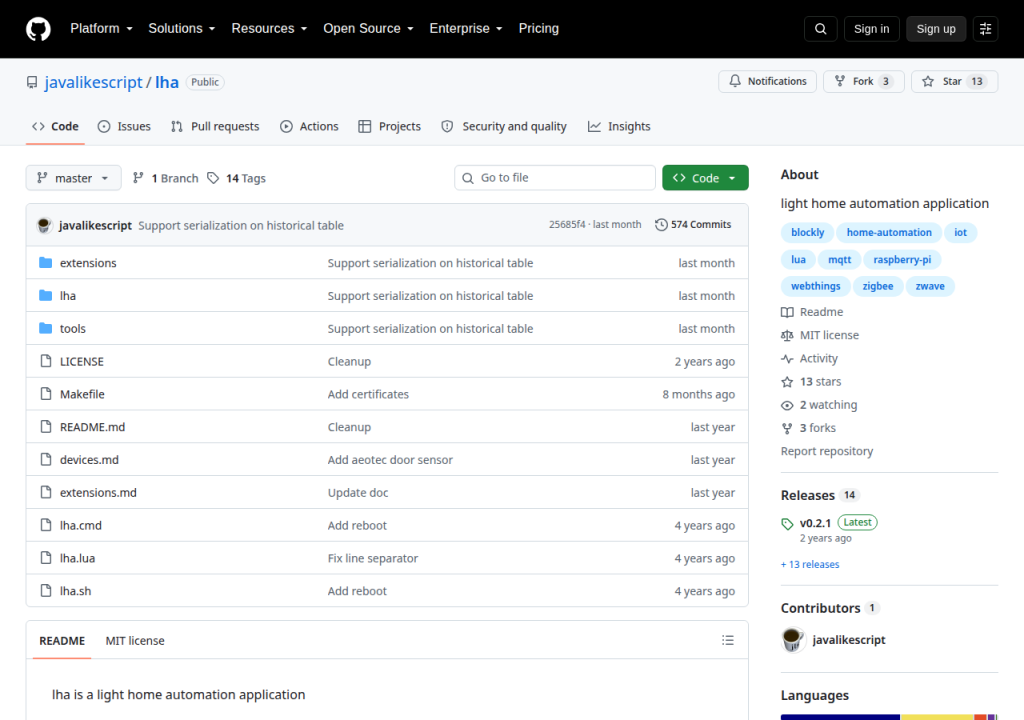Open the README outline list icon
The width and height of the screenshot is (1024, 720).
pyautogui.click(x=728, y=640)
